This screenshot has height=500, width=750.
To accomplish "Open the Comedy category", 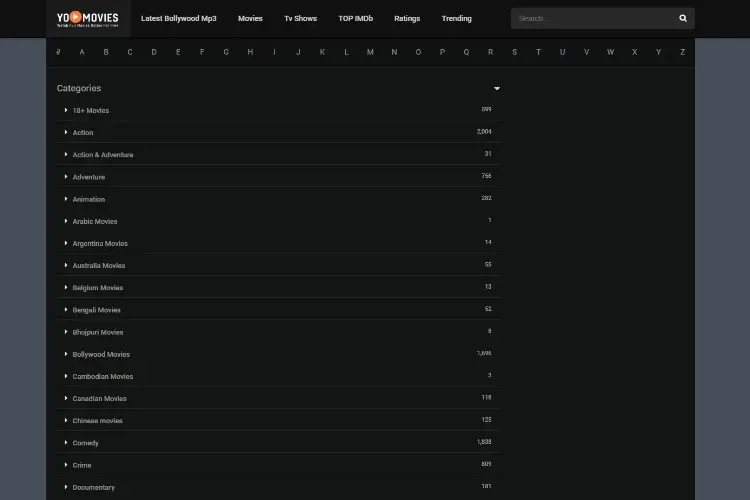I will [x=86, y=443].
